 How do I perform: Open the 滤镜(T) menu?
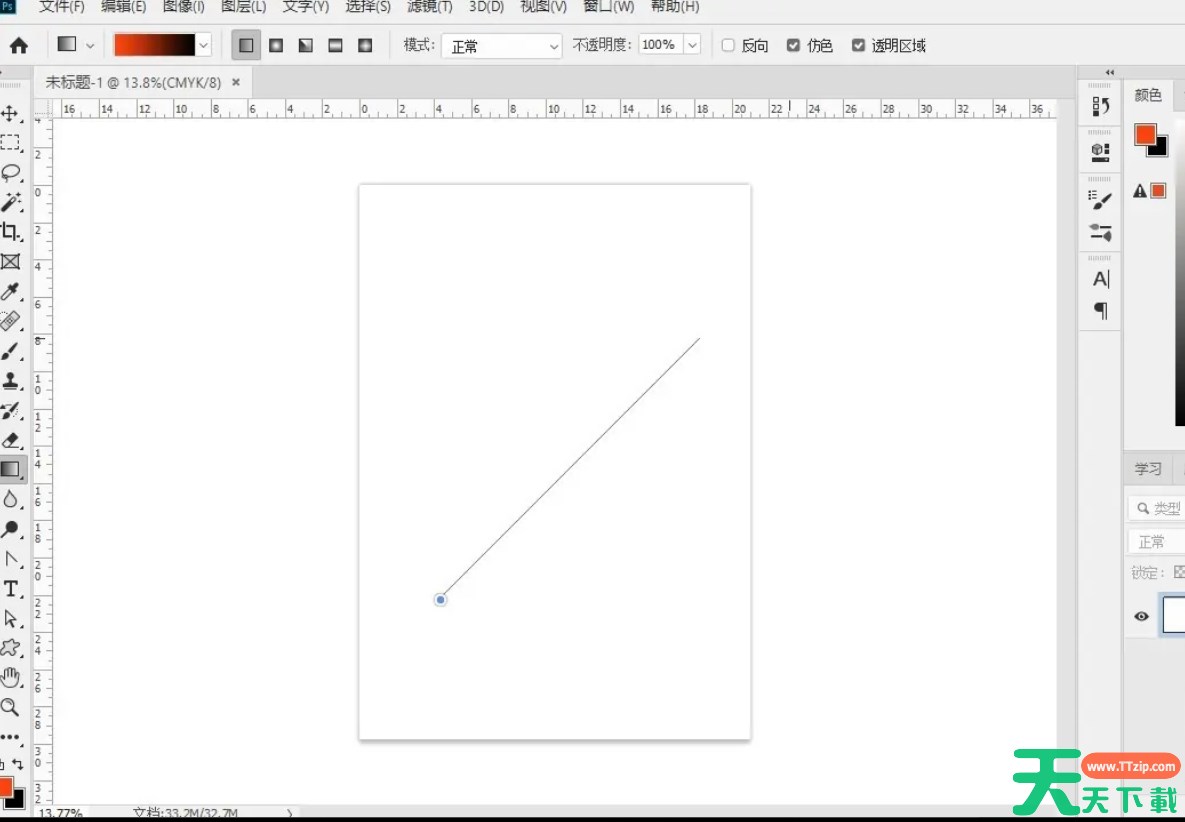(x=429, y=7)
